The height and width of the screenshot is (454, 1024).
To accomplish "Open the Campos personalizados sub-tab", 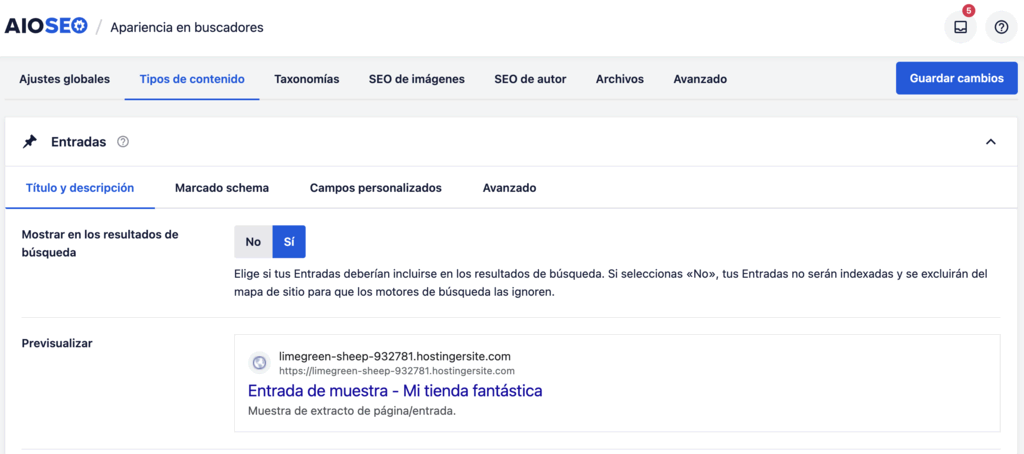I will click(x=375, y=187).
